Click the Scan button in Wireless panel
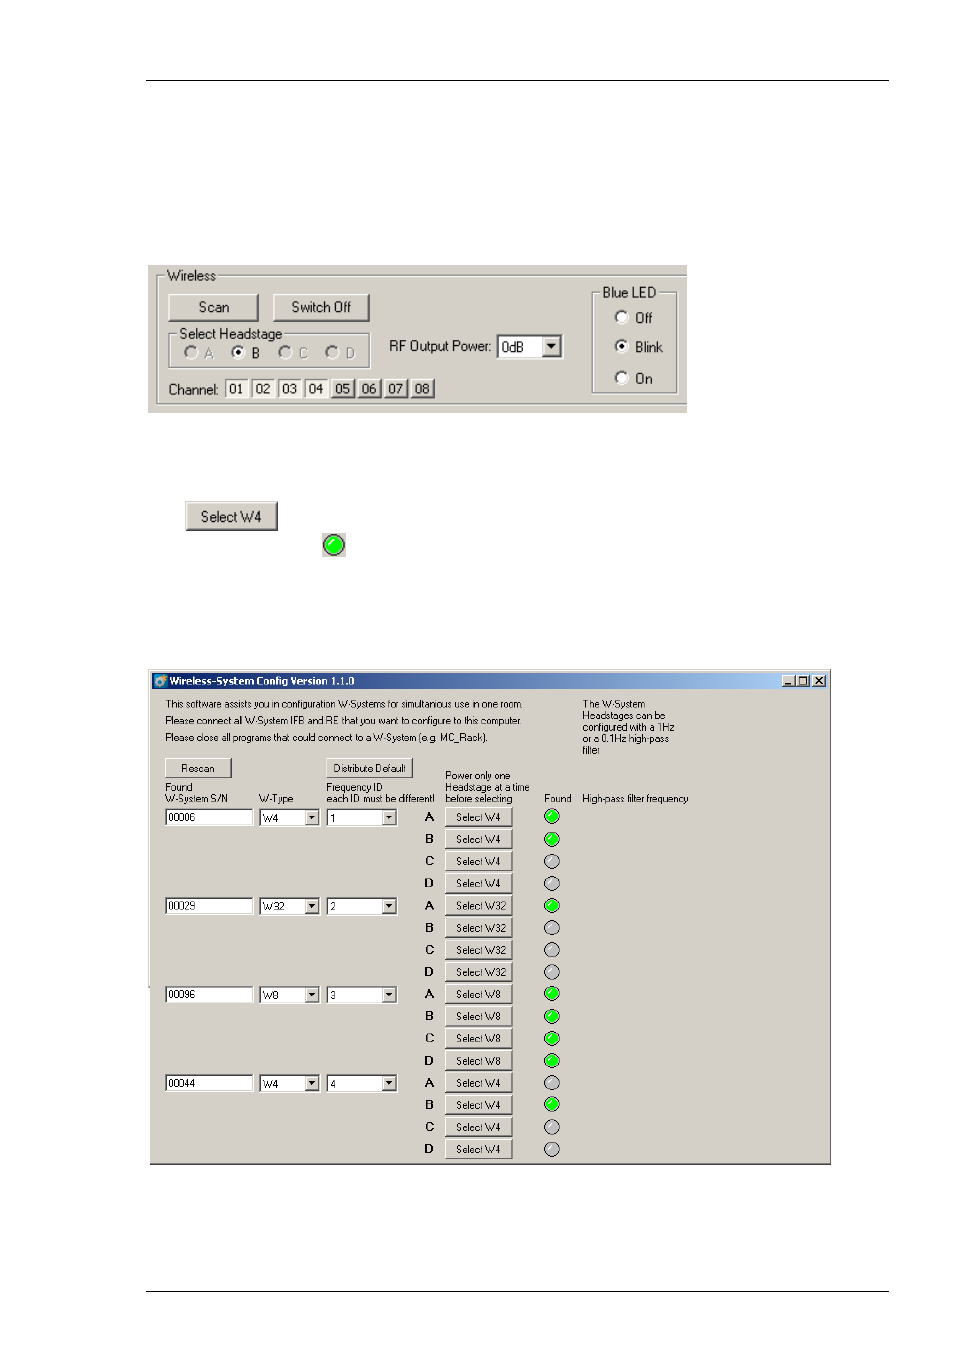 pyautogui.click(x=213, y=307)
